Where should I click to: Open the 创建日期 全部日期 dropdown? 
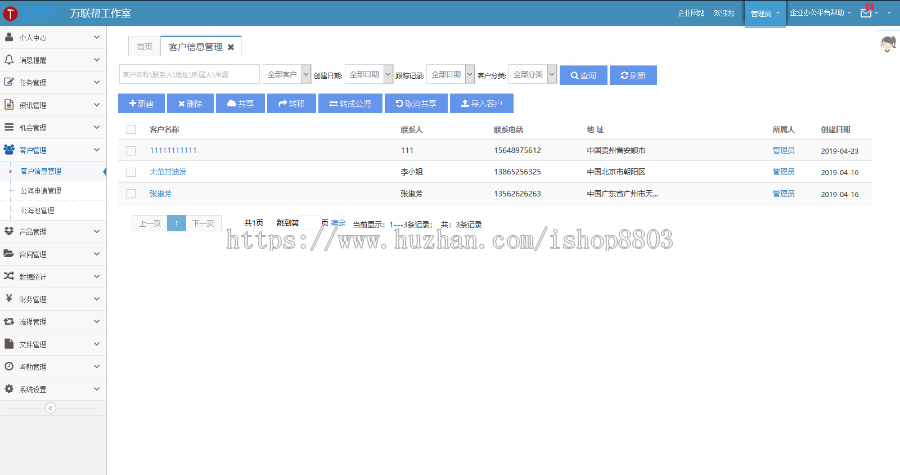[369, 75]
